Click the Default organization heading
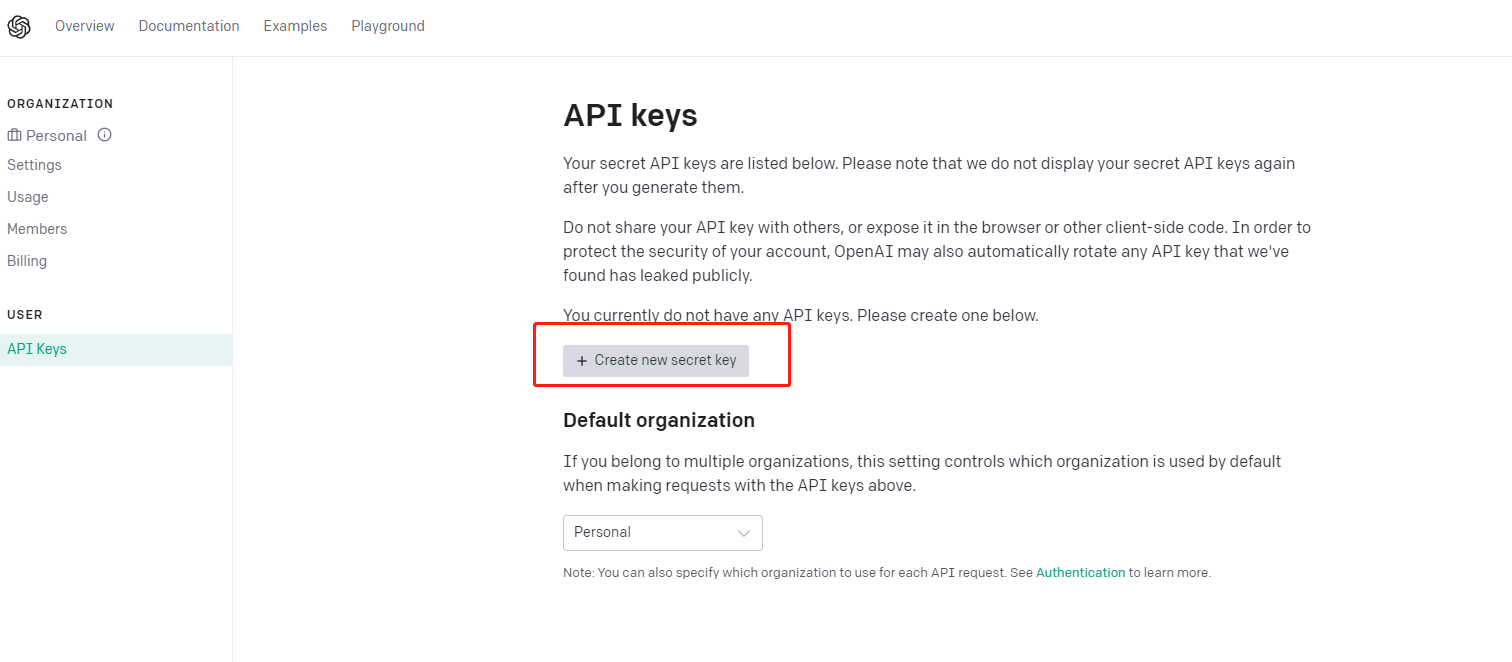This screenshot has height=662, width=1512. pyautogui.click(x=659, y=420)
